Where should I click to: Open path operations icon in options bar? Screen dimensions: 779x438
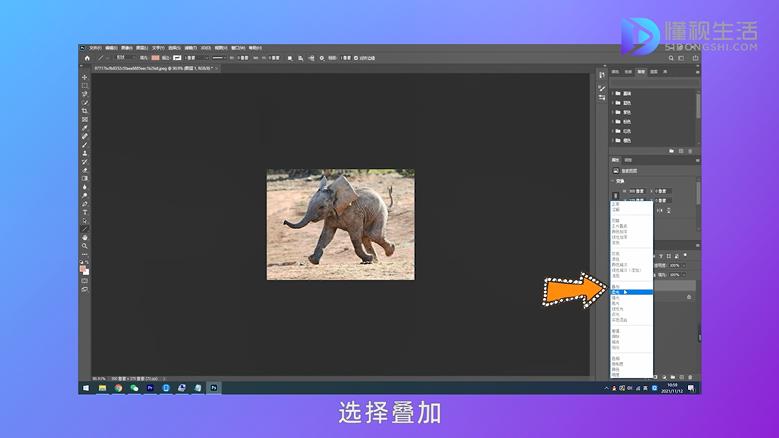tap(290, 58)
